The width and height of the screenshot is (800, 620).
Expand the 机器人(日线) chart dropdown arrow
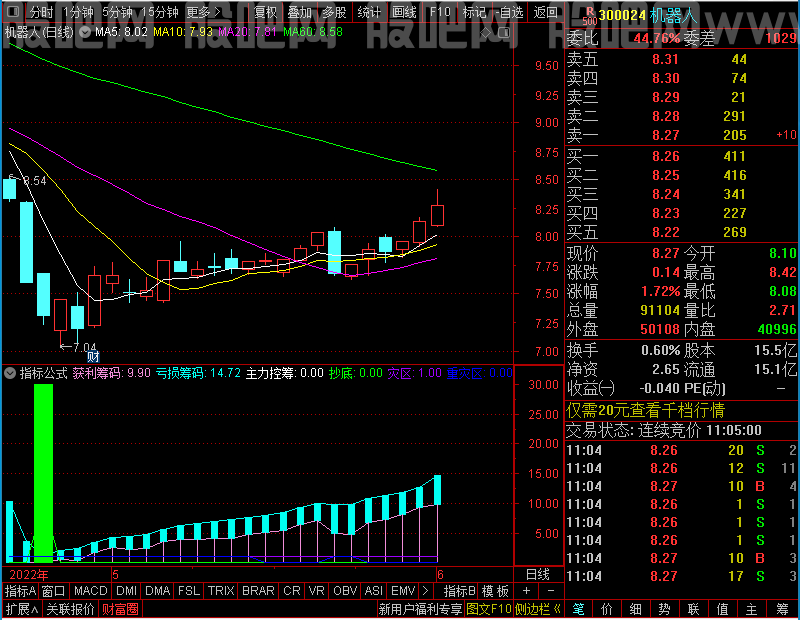click(85, 32)
